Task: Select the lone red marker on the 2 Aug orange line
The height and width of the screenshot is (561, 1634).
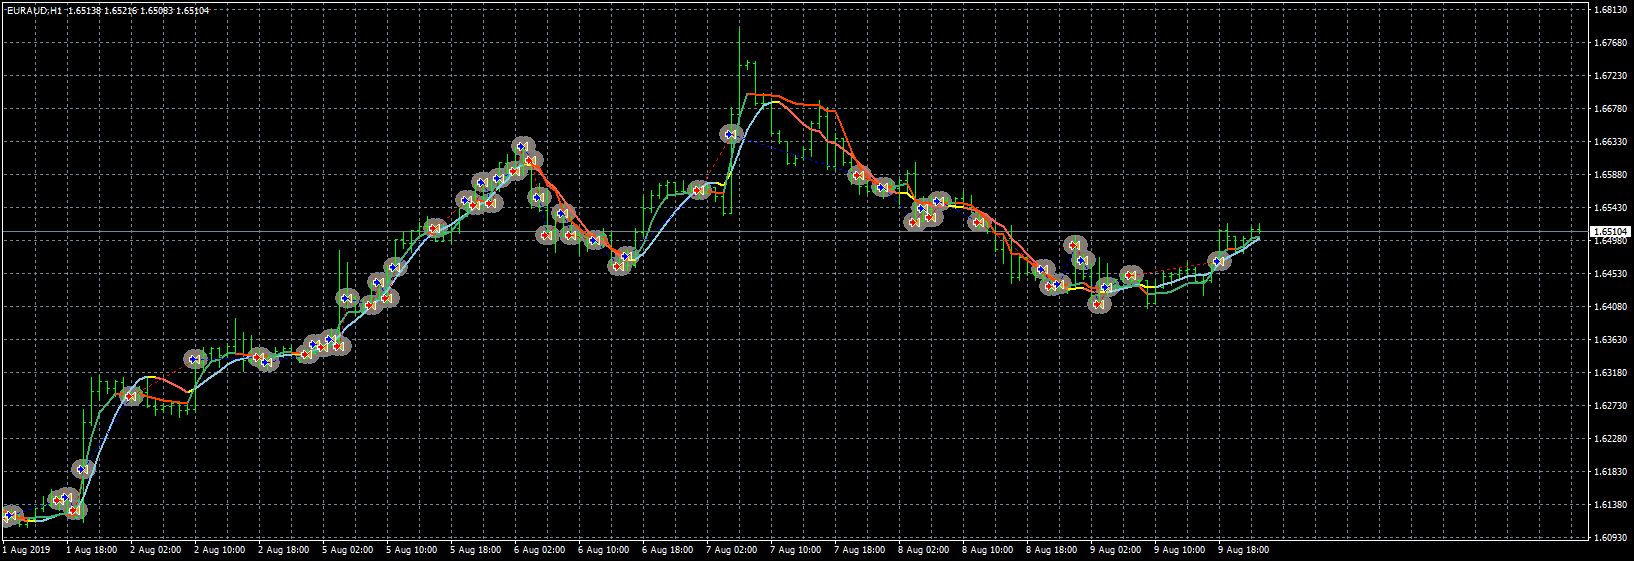Action: coord(130,396)
